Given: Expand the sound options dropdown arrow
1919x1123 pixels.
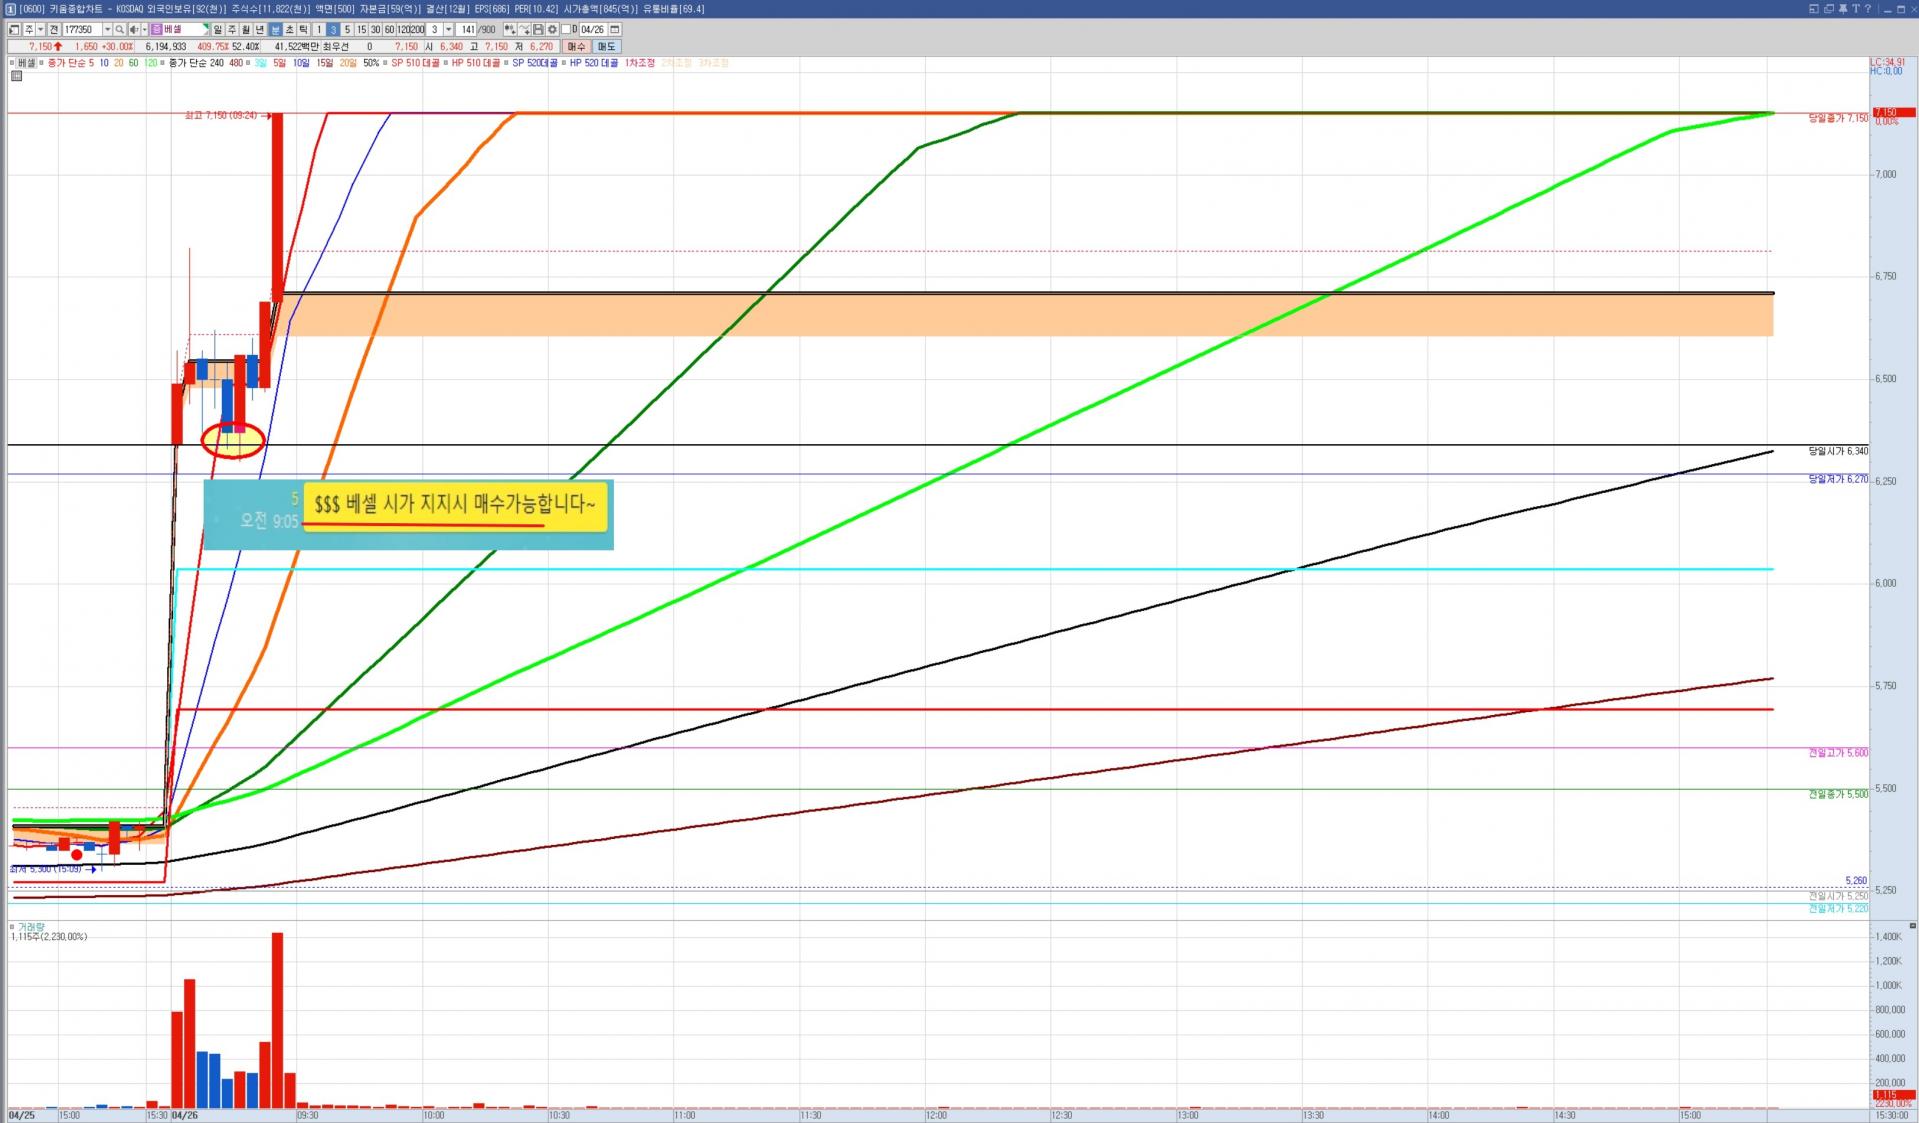Looking at the screenshot, I should (x=144, y=30).
